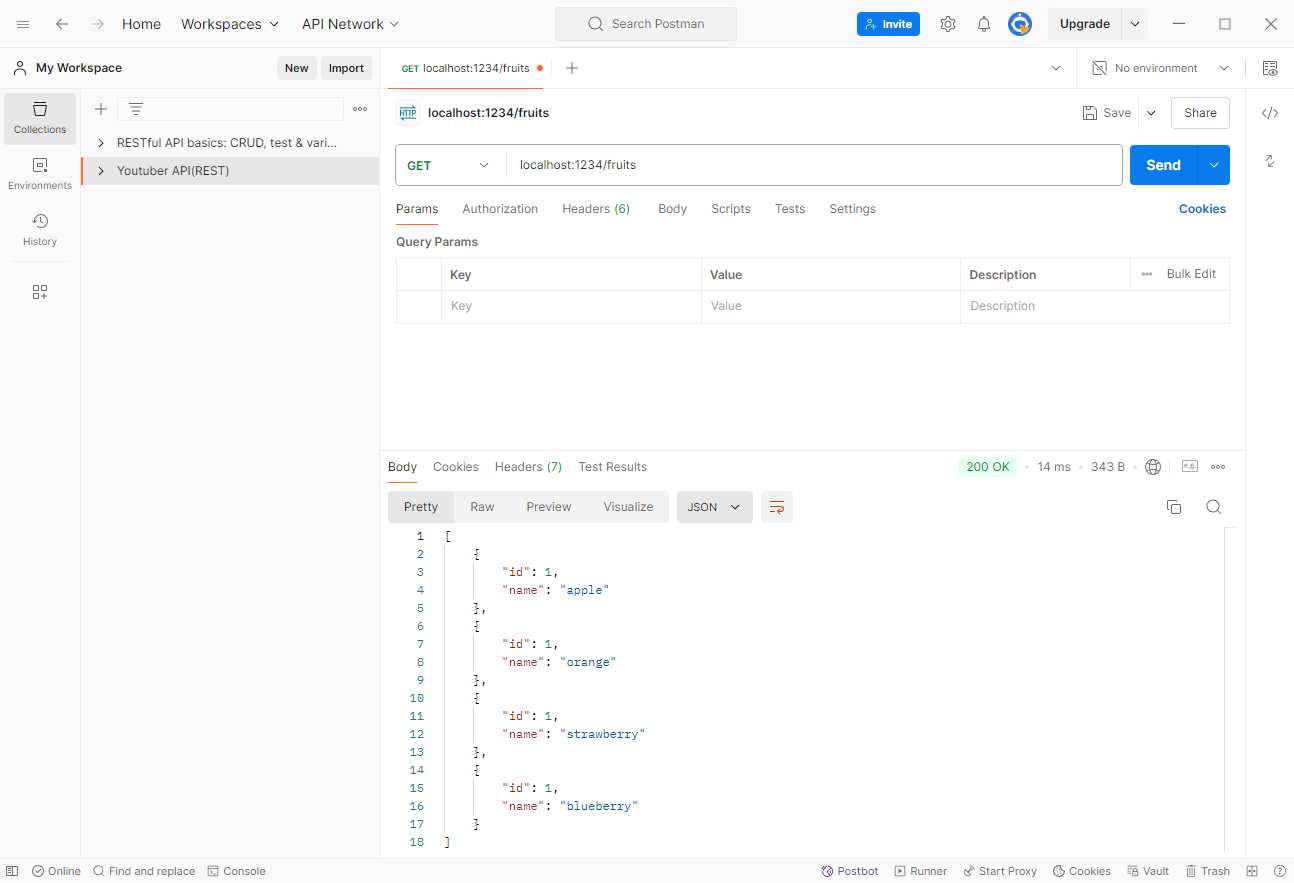The width and height of the screenshot is (1294, 883).
Task: Click the Invite button
Action: (888, 24)
